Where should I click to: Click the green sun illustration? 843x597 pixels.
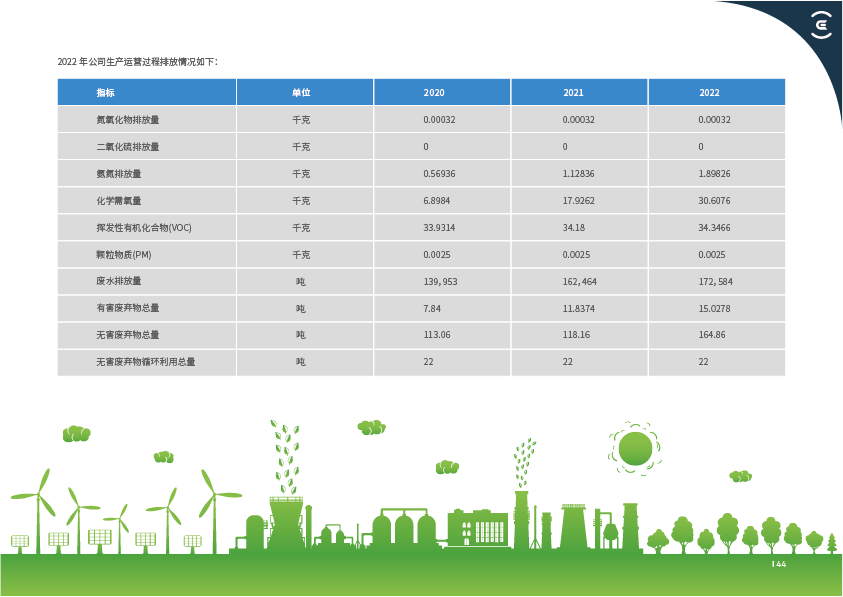pyautogui.click(x=635, y=449)
